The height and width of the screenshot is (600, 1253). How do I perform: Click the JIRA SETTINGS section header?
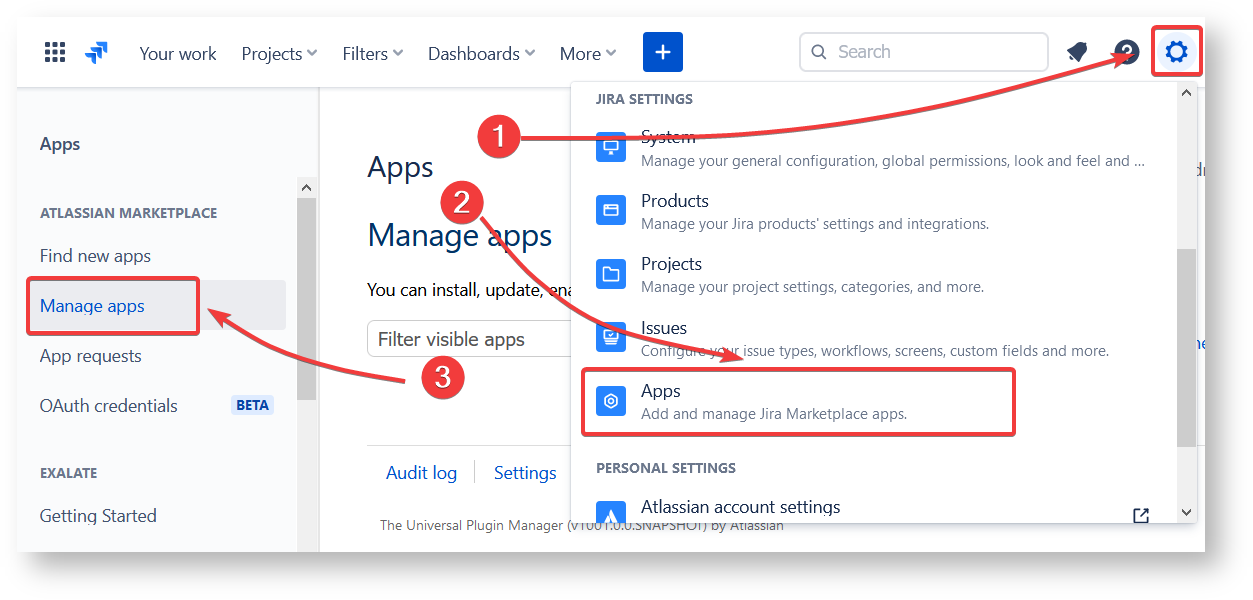click(644, 99)
